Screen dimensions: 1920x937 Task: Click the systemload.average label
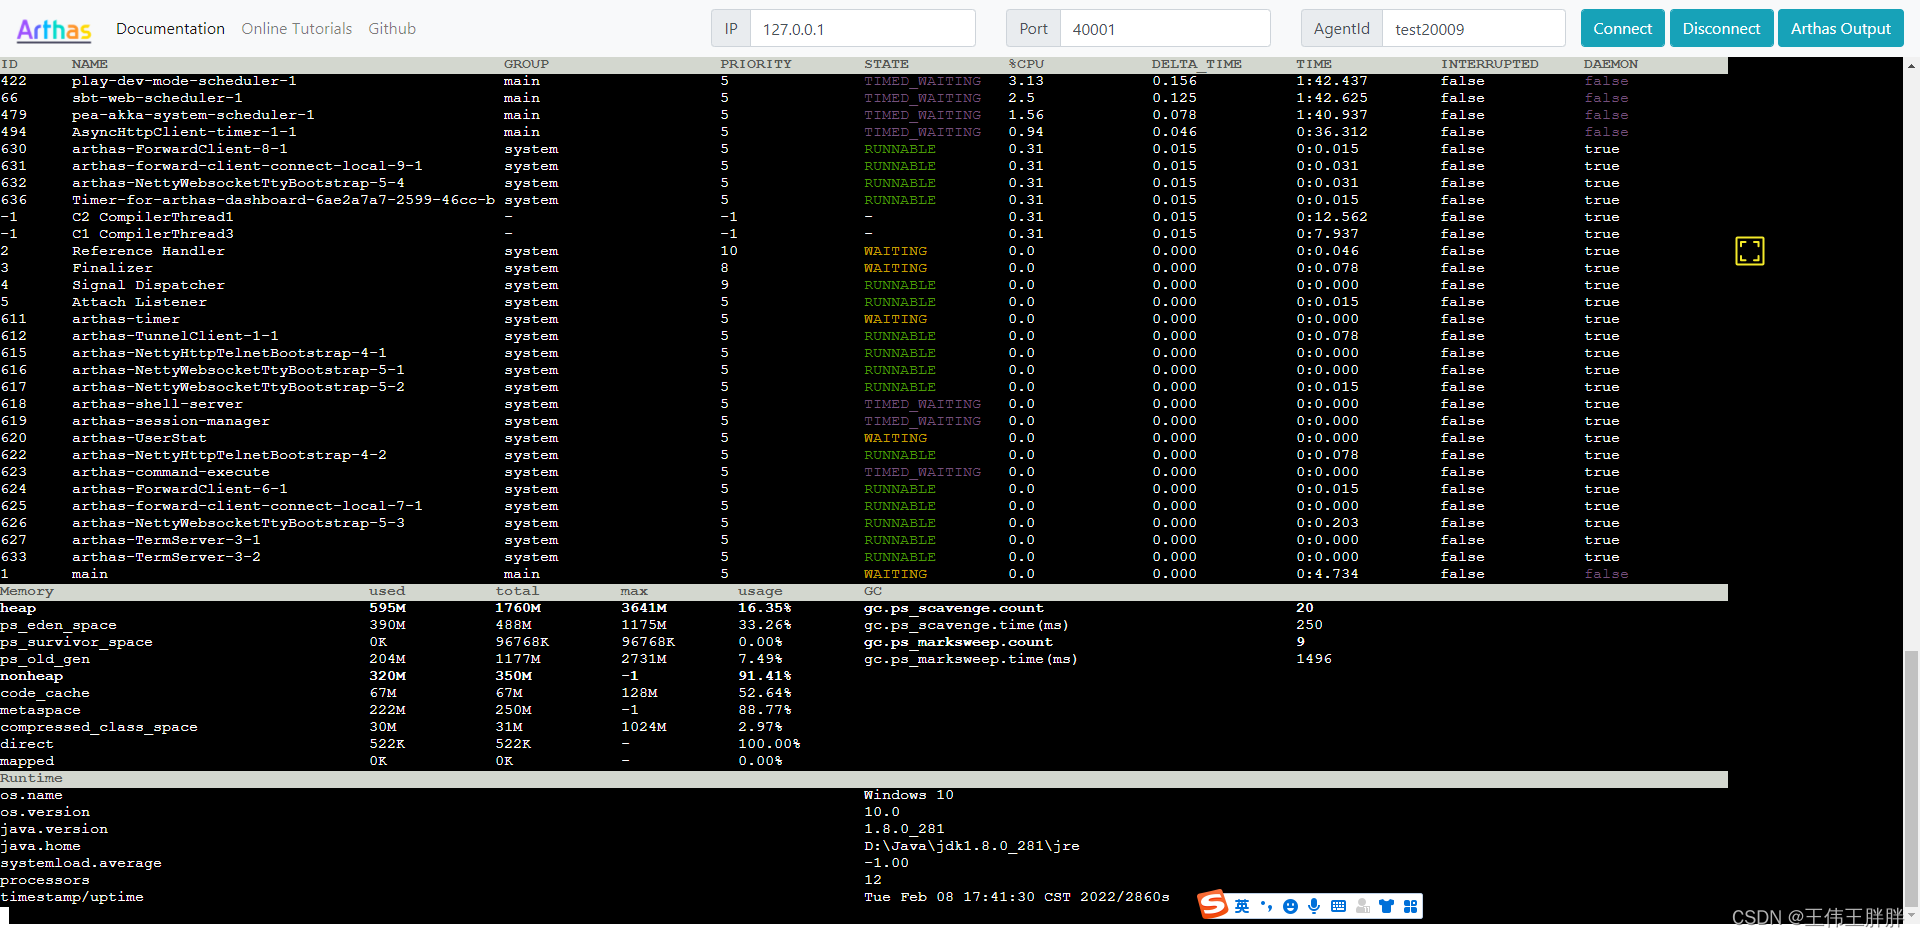(81, 863)
